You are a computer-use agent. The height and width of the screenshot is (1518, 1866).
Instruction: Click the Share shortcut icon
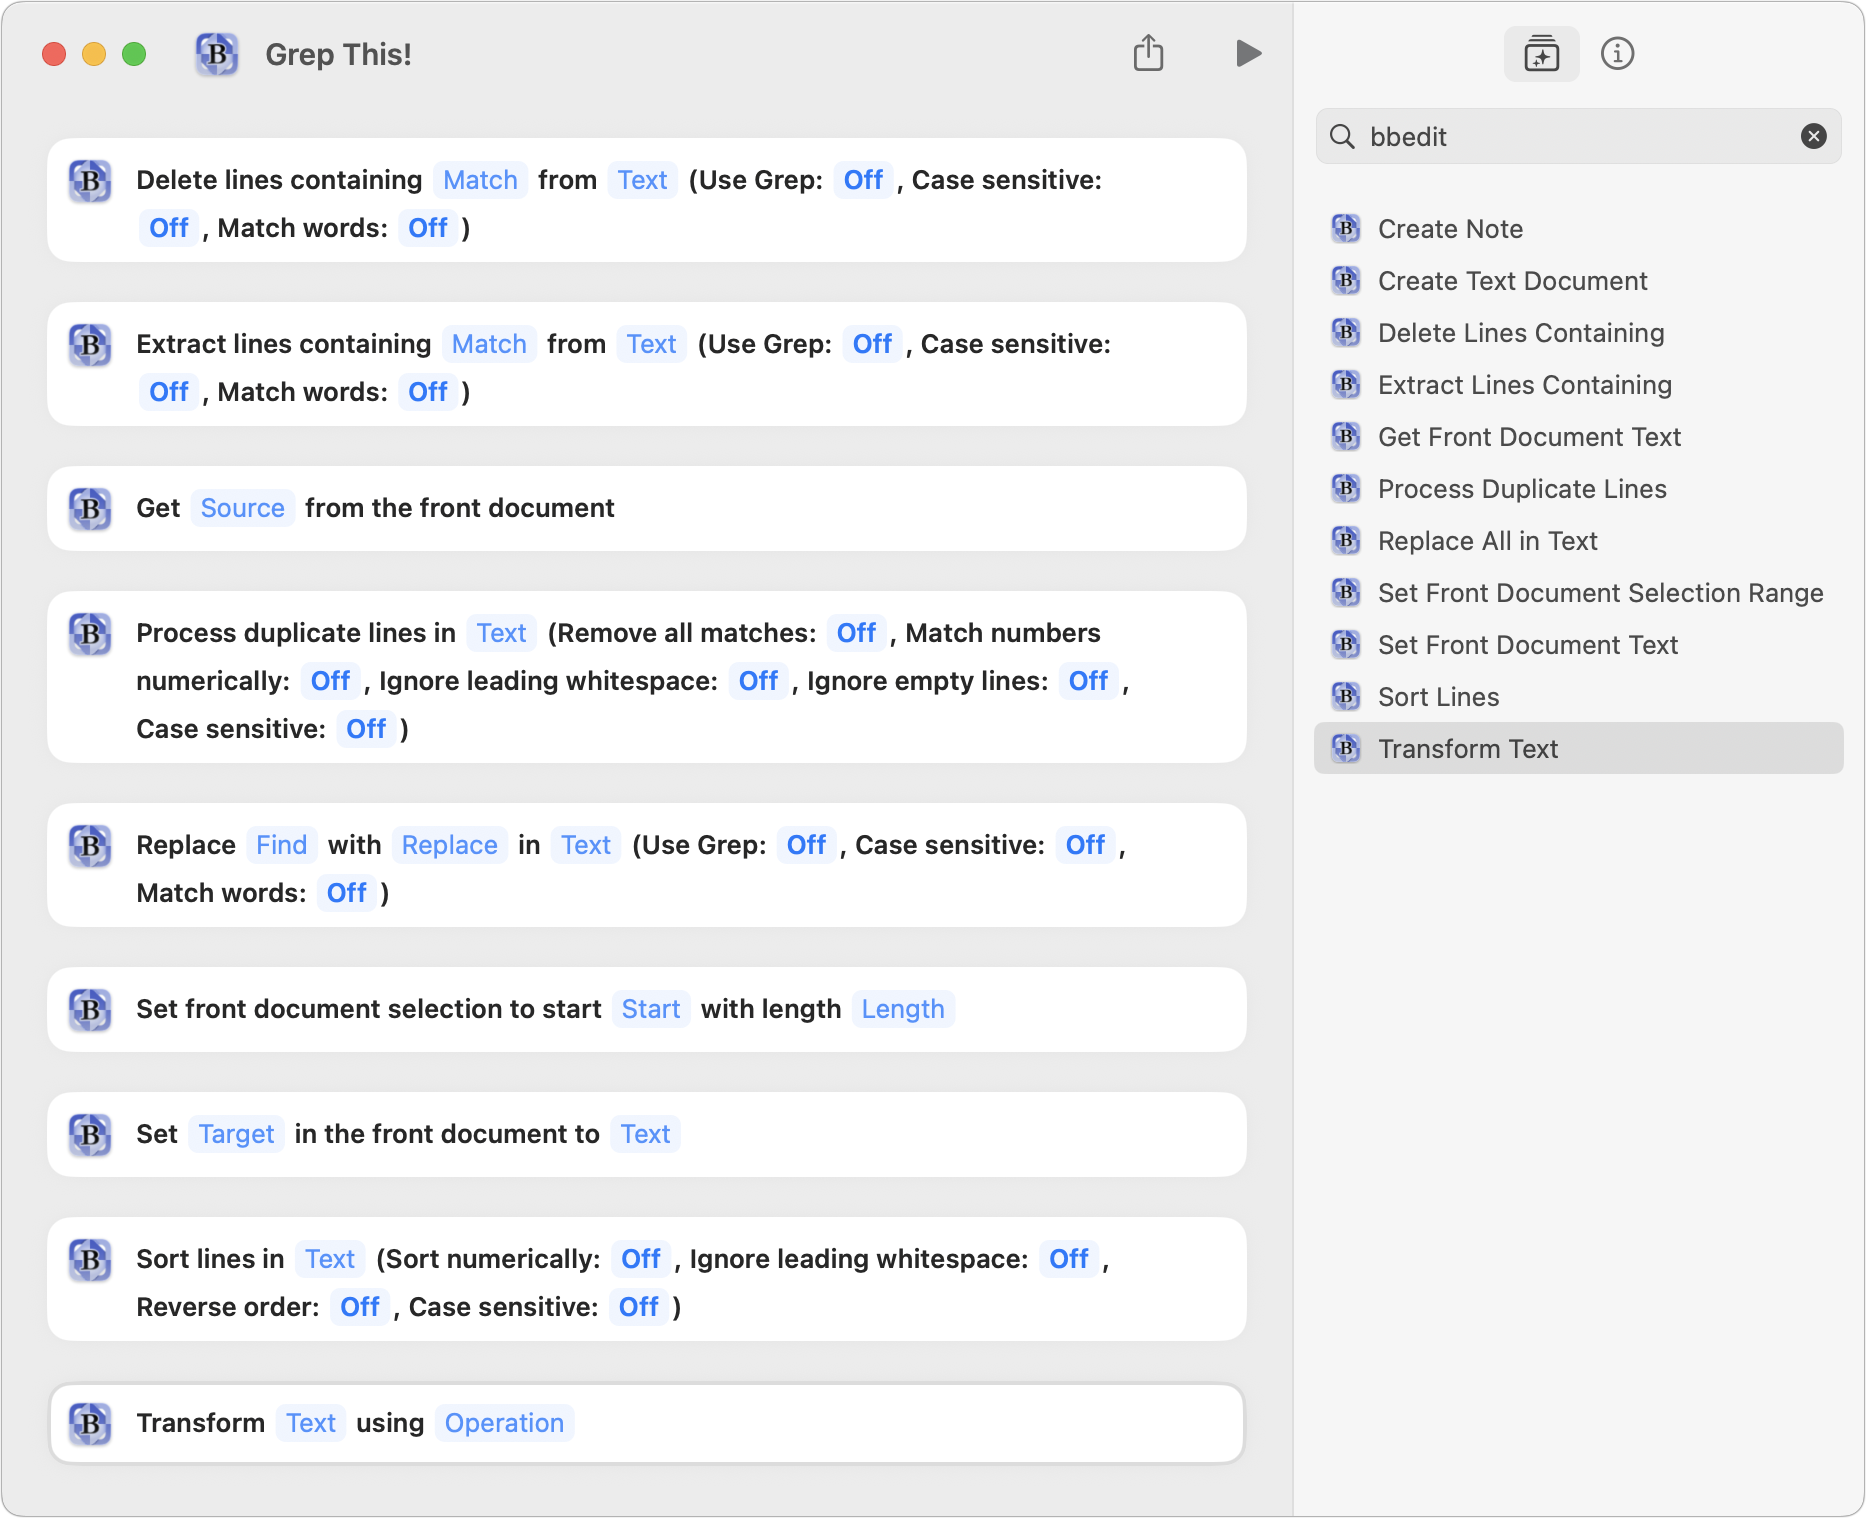point(1148,53)
